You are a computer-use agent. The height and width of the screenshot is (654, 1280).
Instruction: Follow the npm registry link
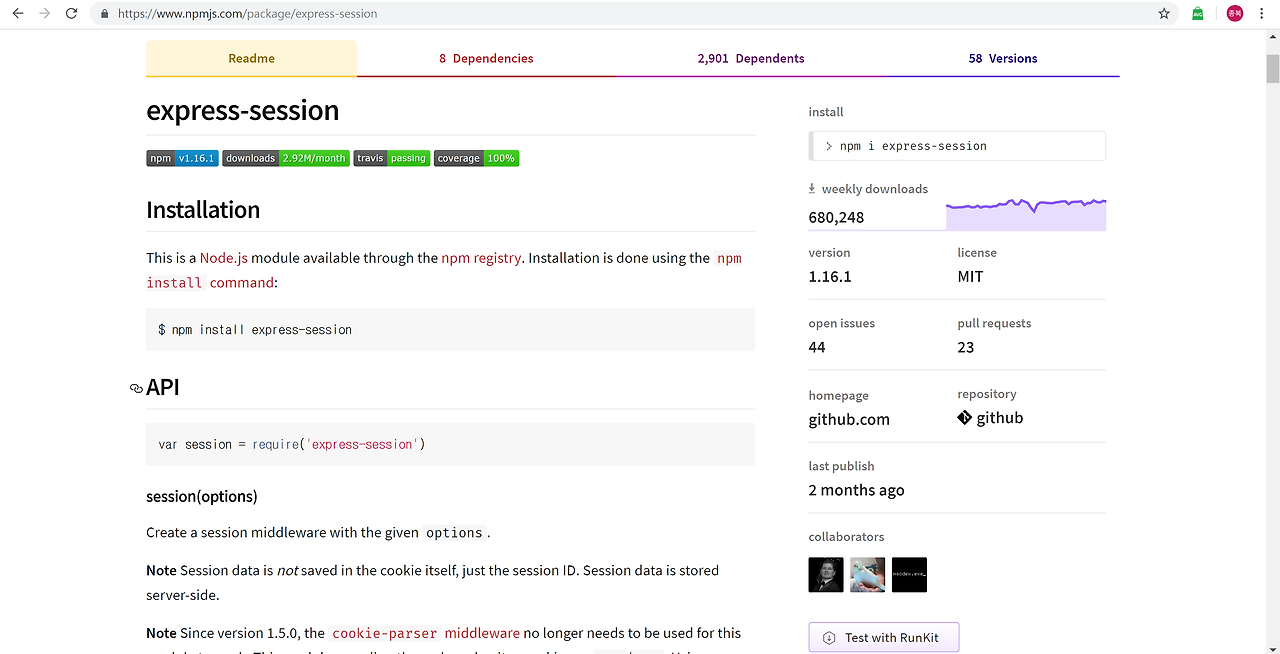[481, 258]
